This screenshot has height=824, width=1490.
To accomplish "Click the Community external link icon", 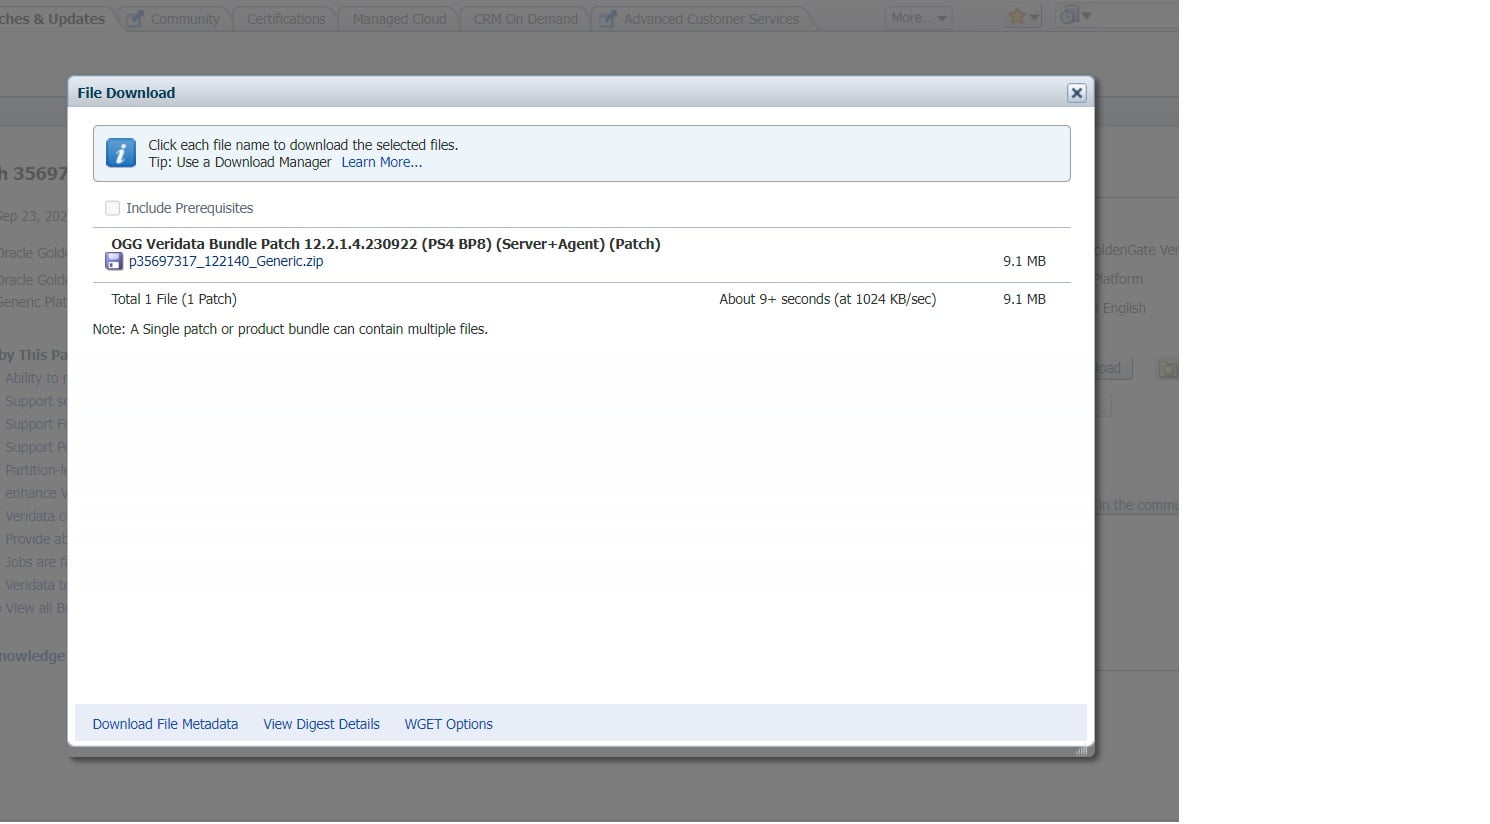I will tap(135, 19).
